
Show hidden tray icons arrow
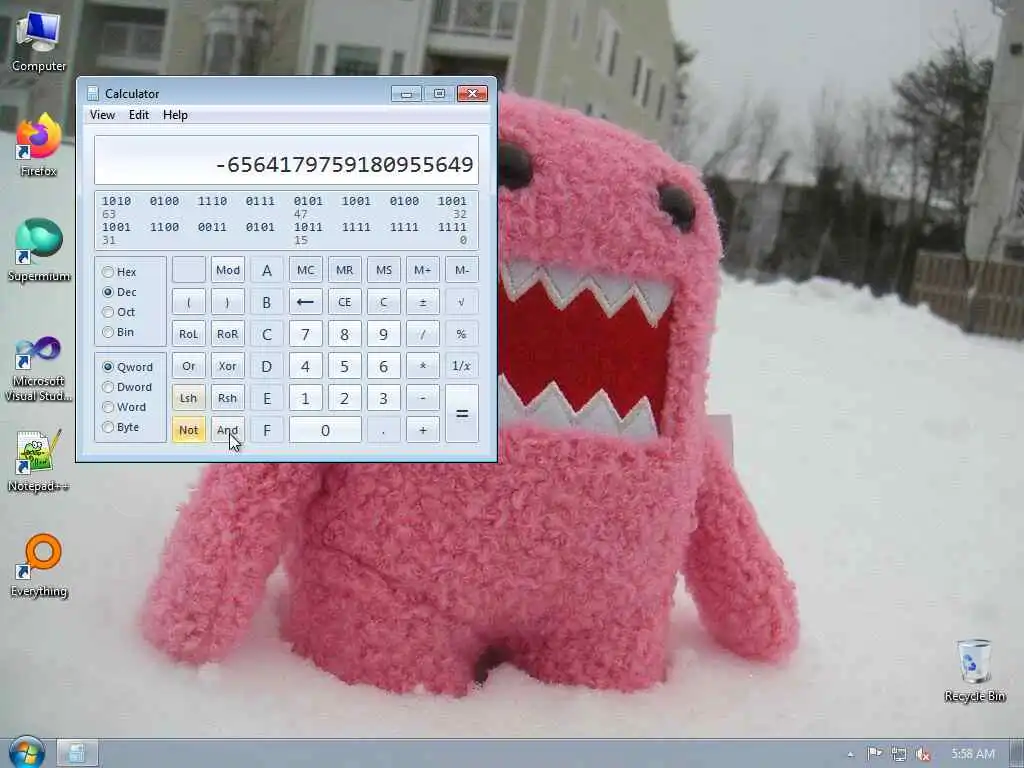coord(850,754)
